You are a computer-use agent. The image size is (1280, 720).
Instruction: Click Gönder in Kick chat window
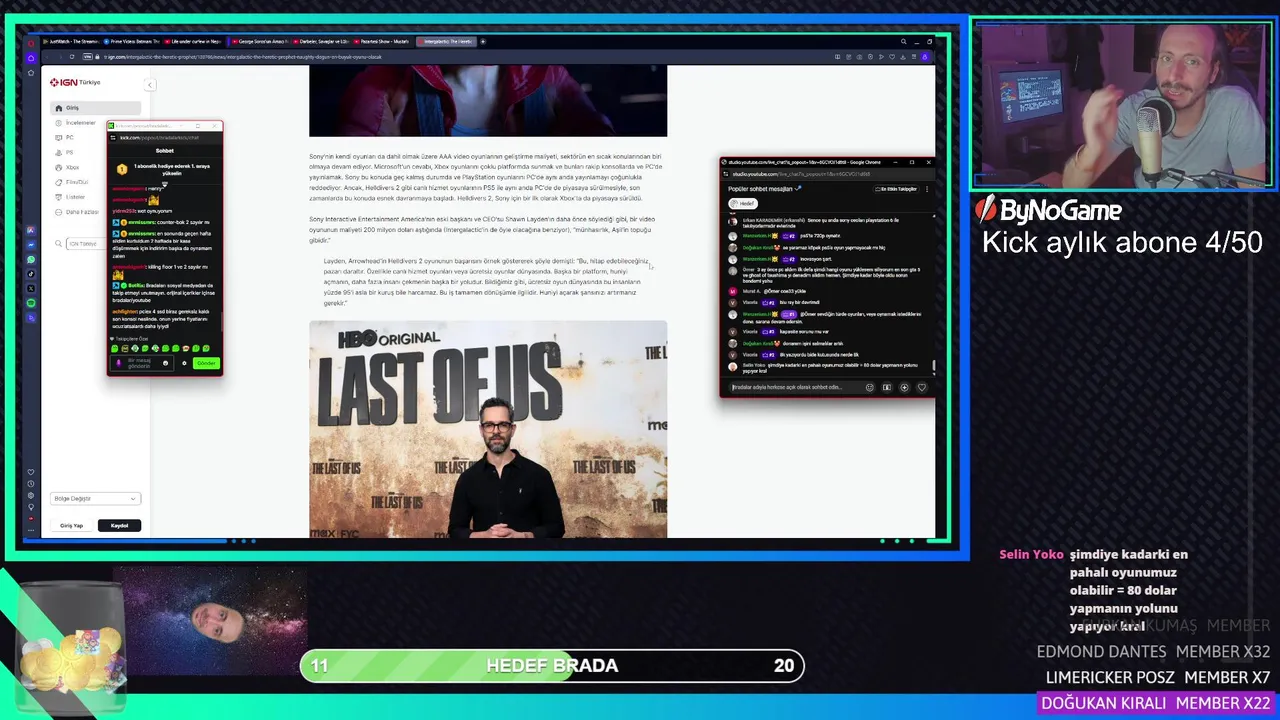(x=206, y=363)
